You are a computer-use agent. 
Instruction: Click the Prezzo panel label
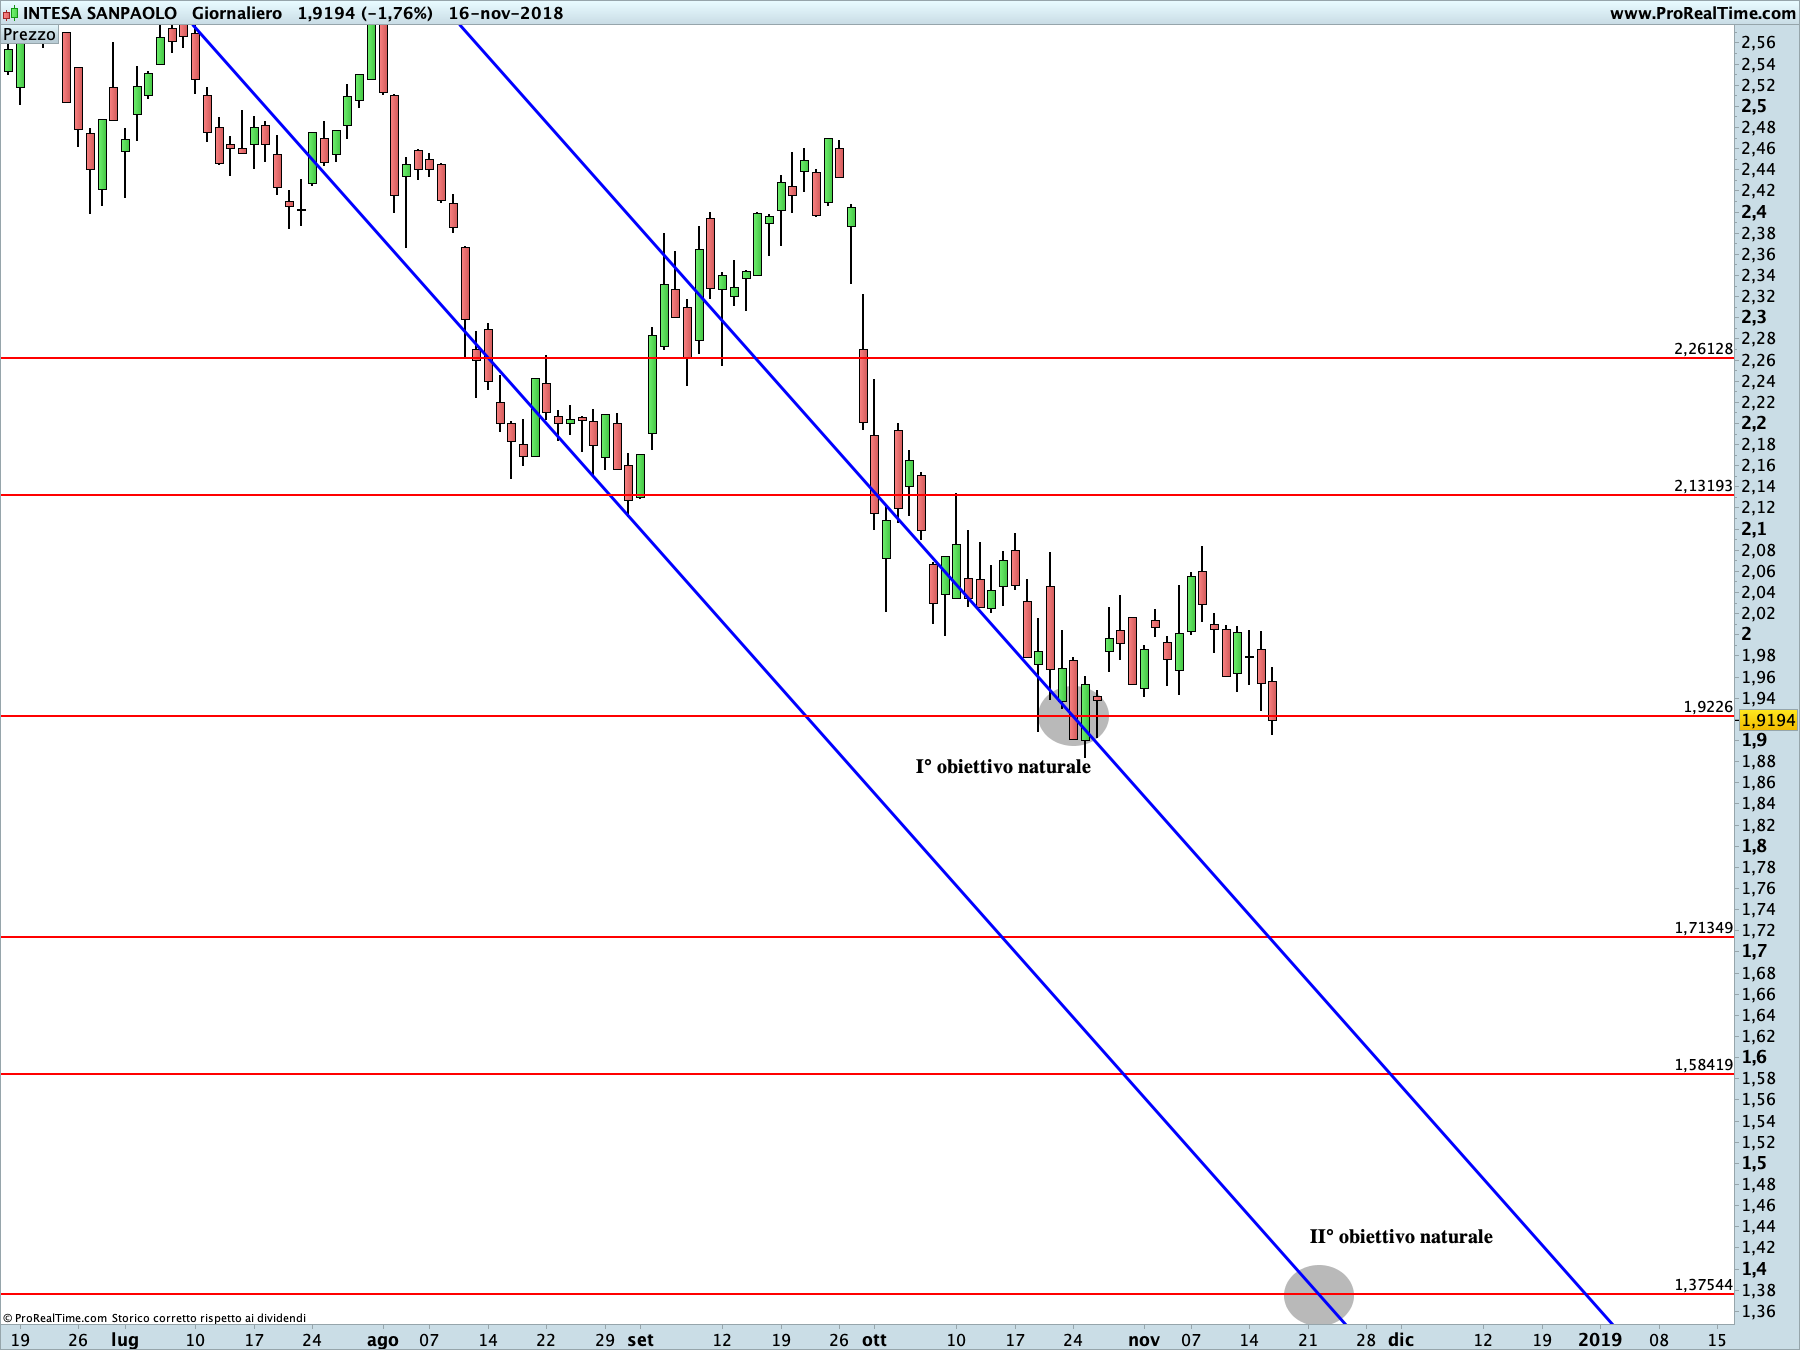(29, 34)
